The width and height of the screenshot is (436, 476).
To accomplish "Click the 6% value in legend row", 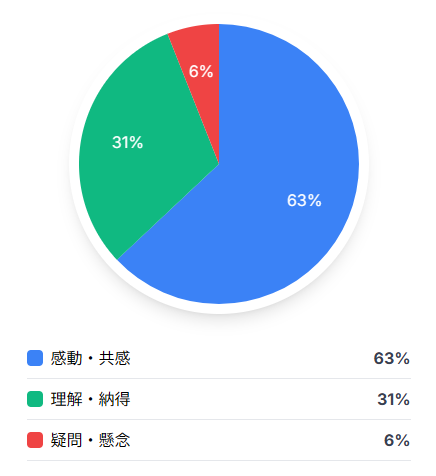I will pyautogui.click(x=397, y=440).
